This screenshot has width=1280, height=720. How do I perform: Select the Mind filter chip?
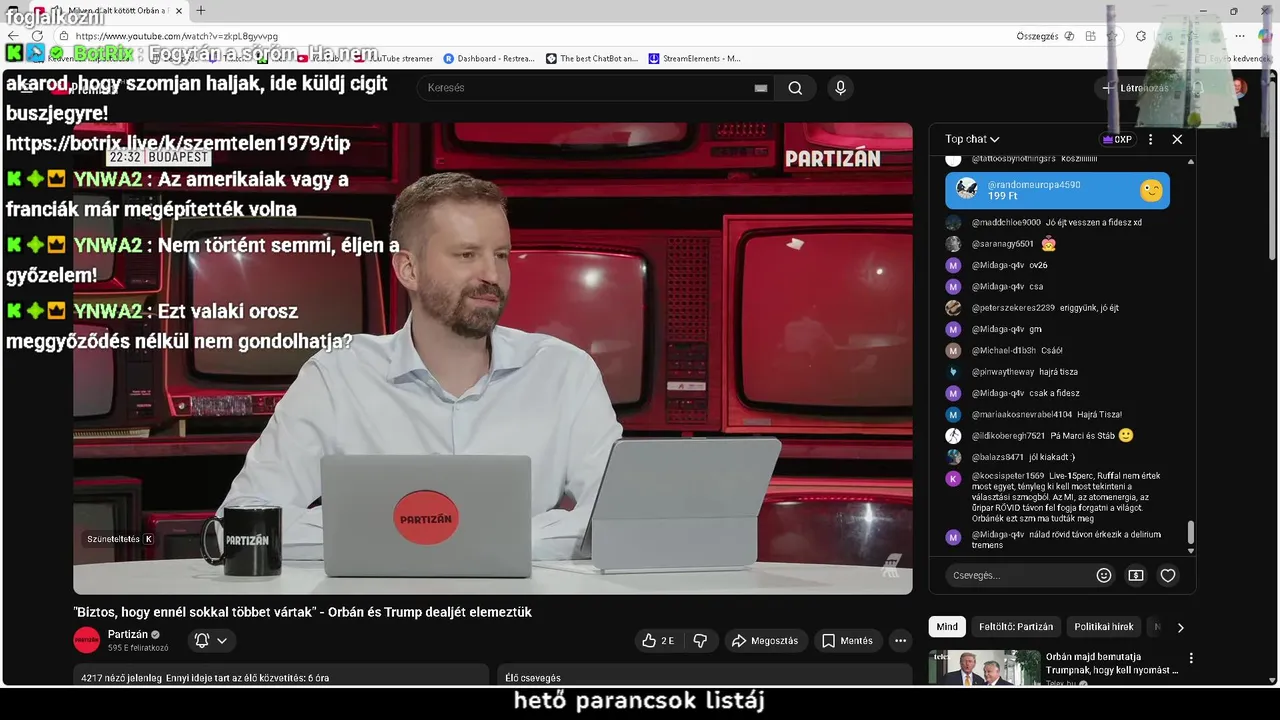coord(947,627)
